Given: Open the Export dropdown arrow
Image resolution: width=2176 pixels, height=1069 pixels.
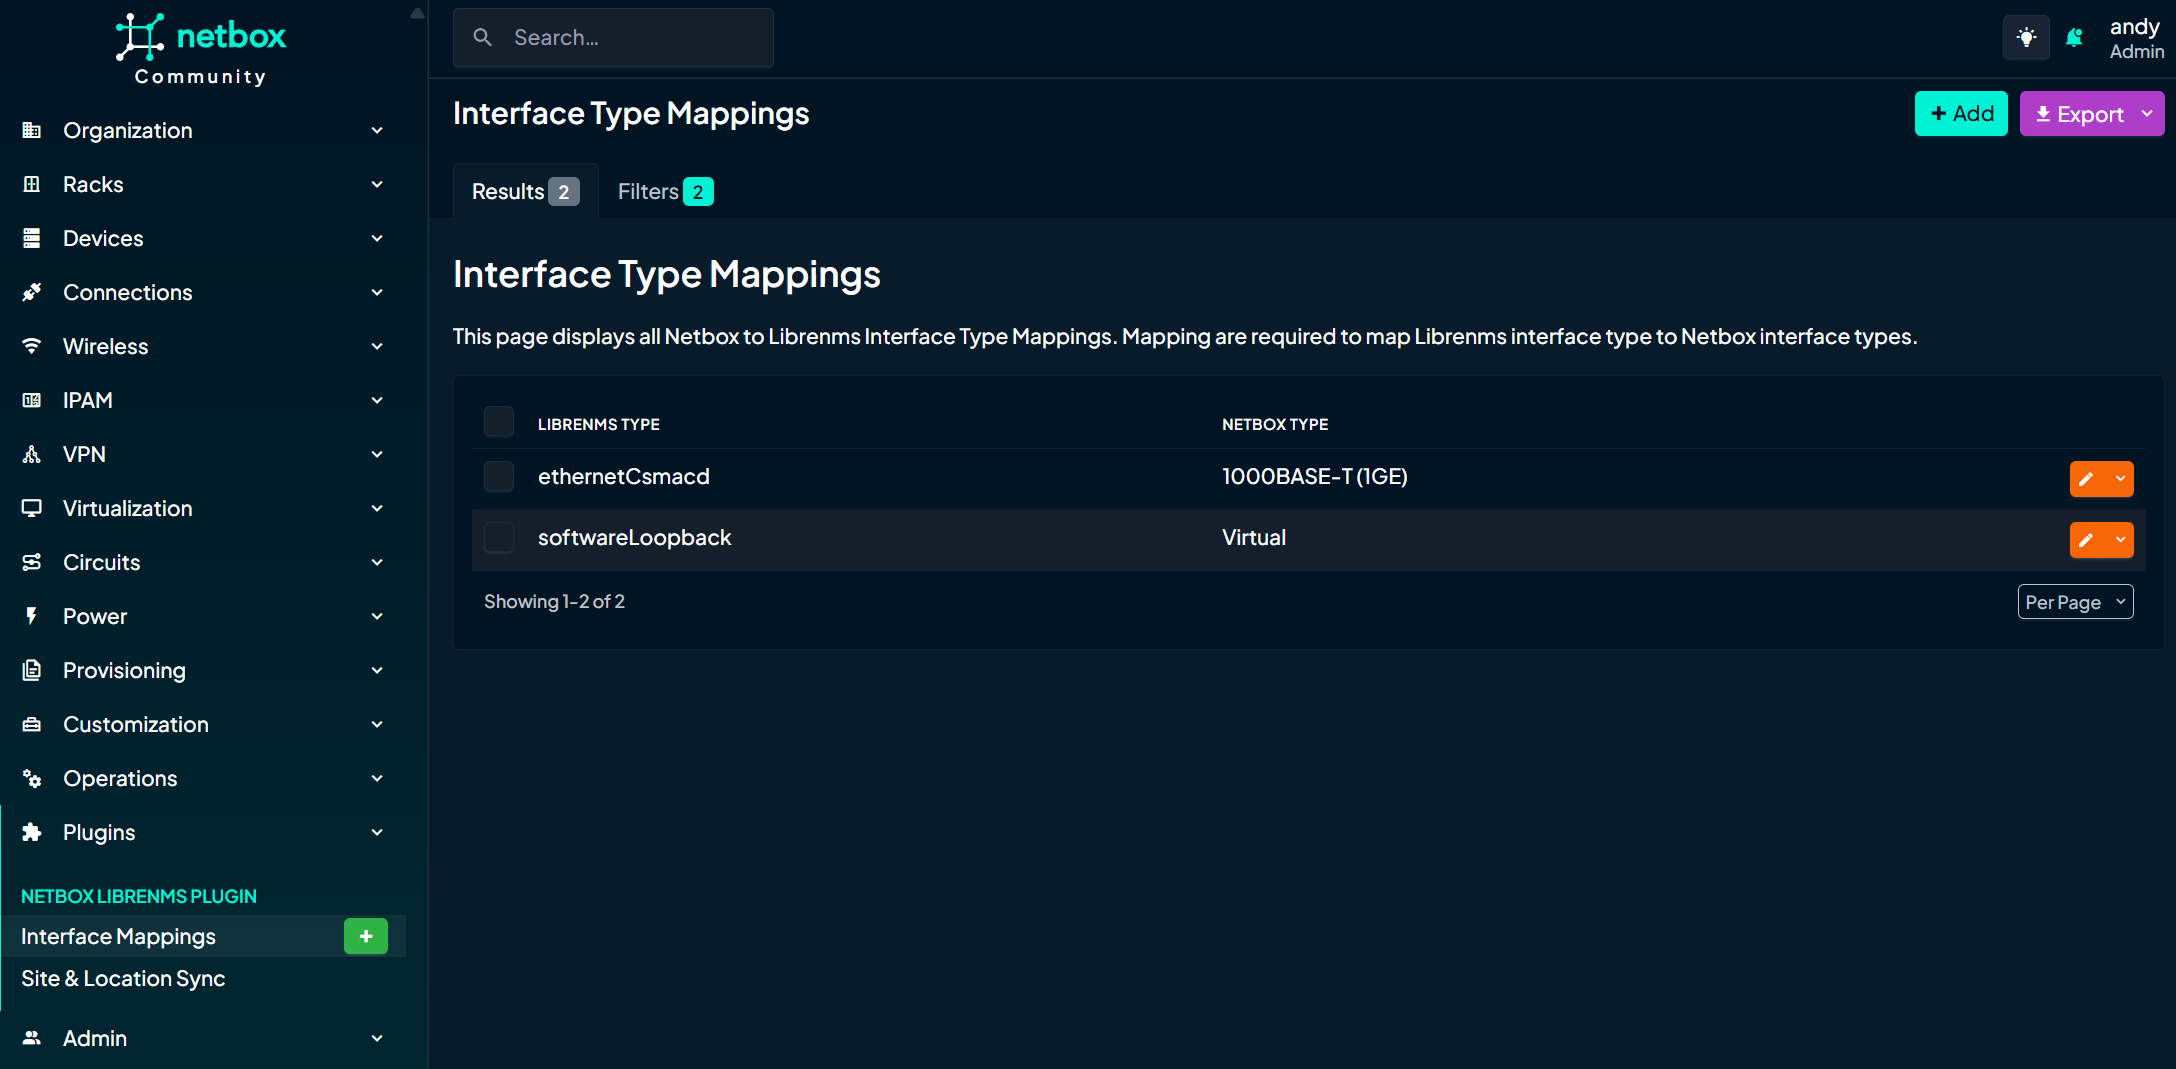Looking at the screenshot, I should pyautogui.click(x=2147, y=114).
